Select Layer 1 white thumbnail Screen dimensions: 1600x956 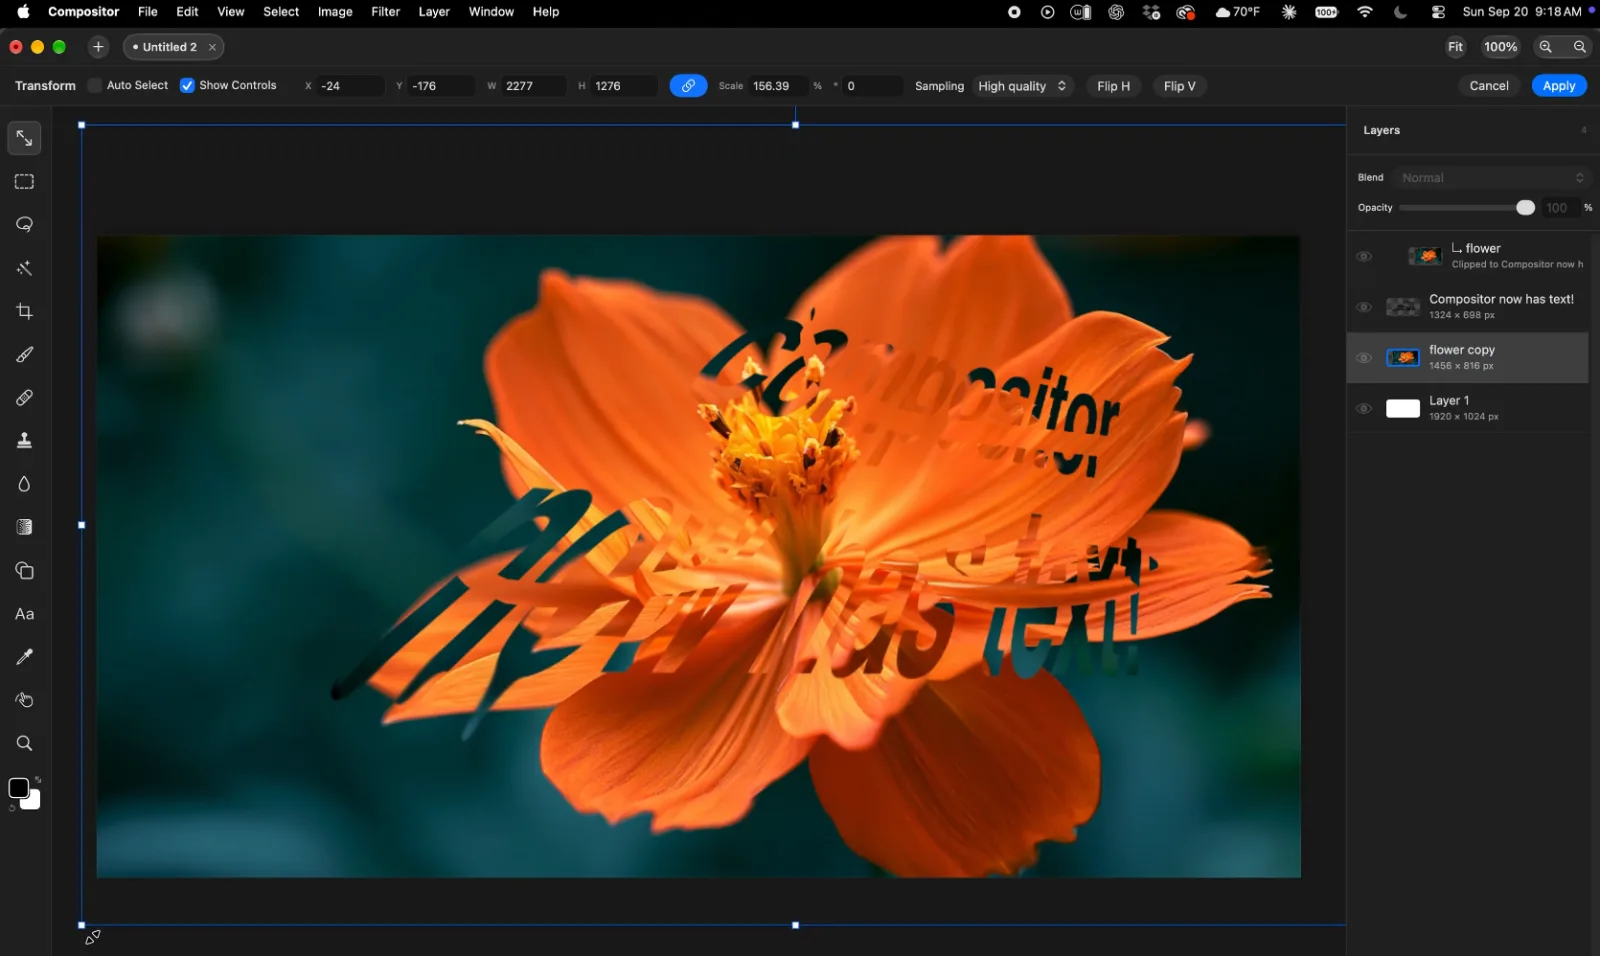[x=1402, y=409]
